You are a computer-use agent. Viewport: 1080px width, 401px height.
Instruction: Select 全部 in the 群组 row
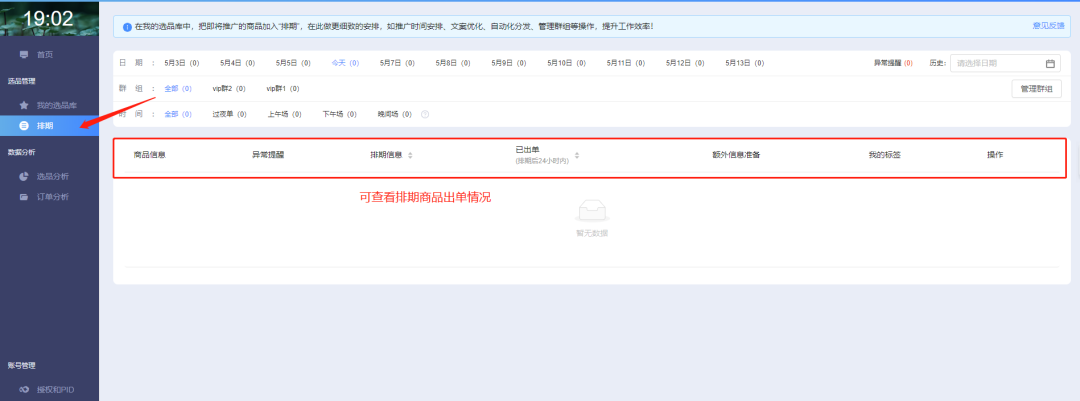point(178,88)
